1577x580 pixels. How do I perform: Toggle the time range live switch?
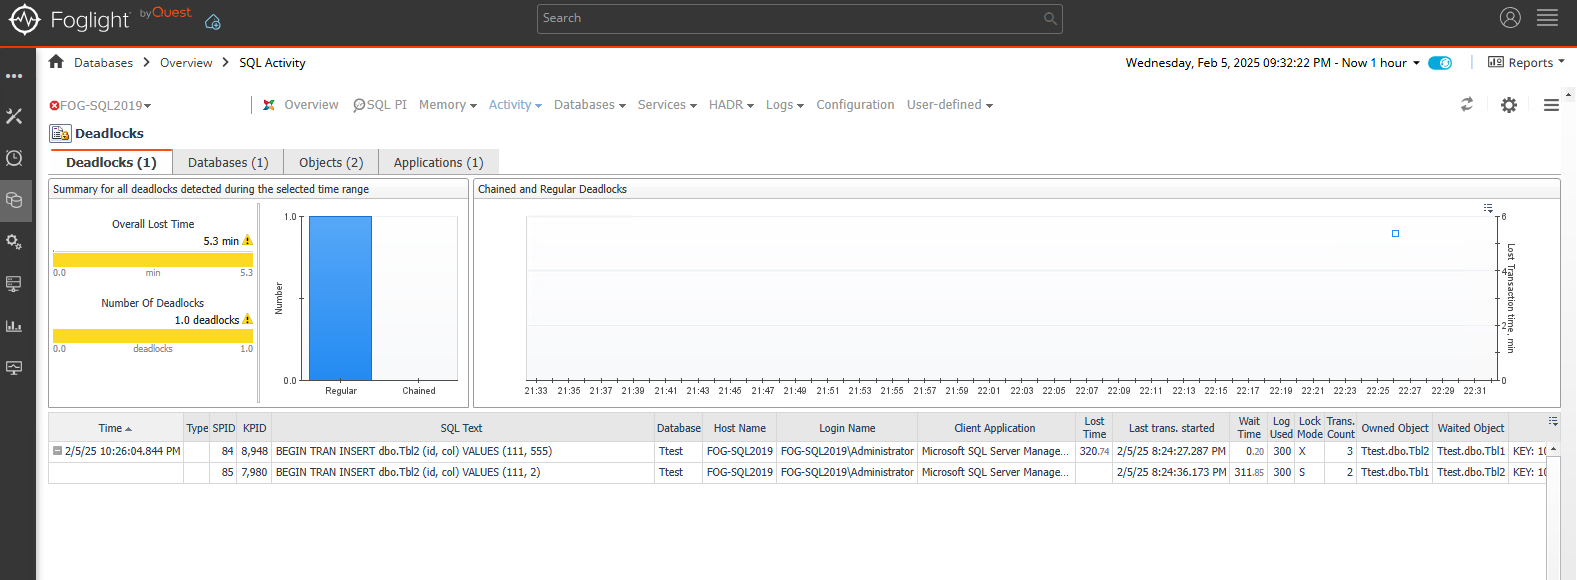tap(1440, 63)
